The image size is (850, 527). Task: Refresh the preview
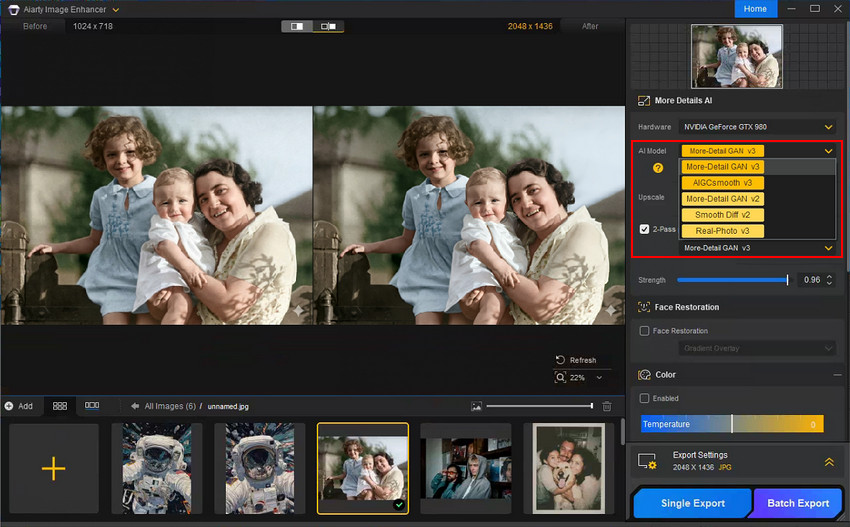(576, 360)
